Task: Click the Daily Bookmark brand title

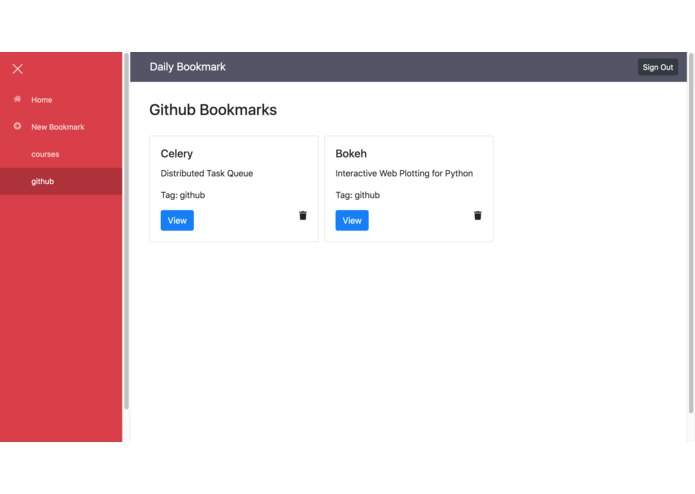Action: [x=187, y=67]
